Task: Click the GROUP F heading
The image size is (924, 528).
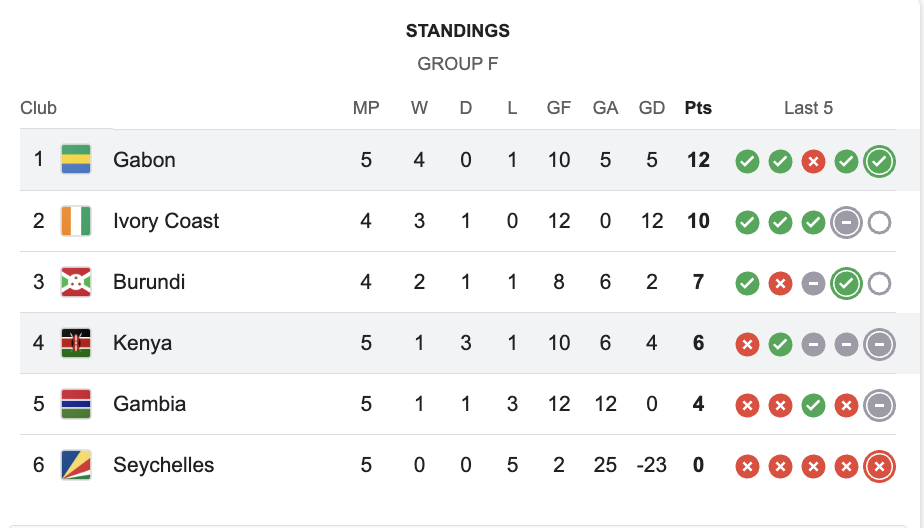Action: tap(457, 64)
